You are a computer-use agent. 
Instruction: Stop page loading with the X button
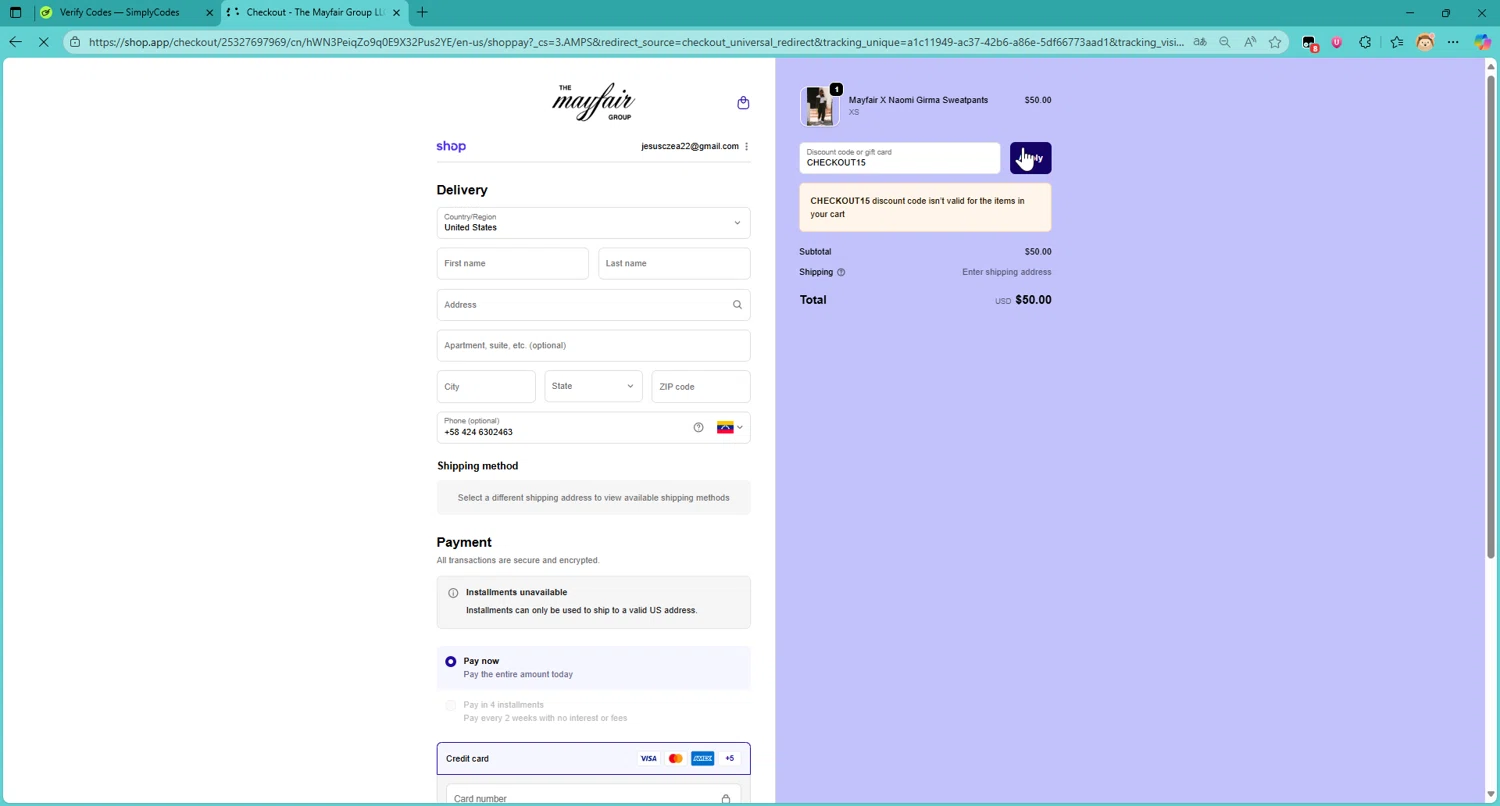pyautogui.click(x=43, y=42)
